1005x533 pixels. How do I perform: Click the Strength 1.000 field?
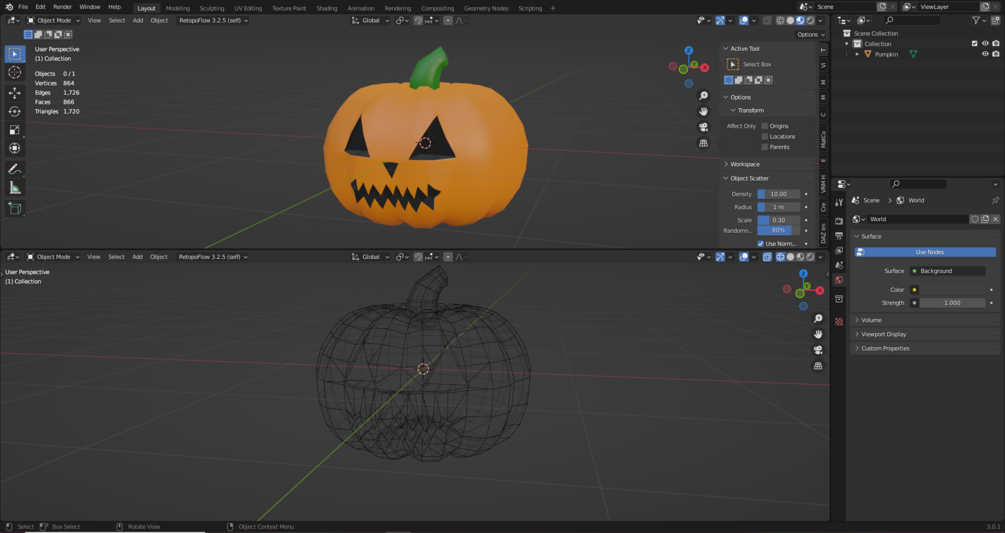952,302
